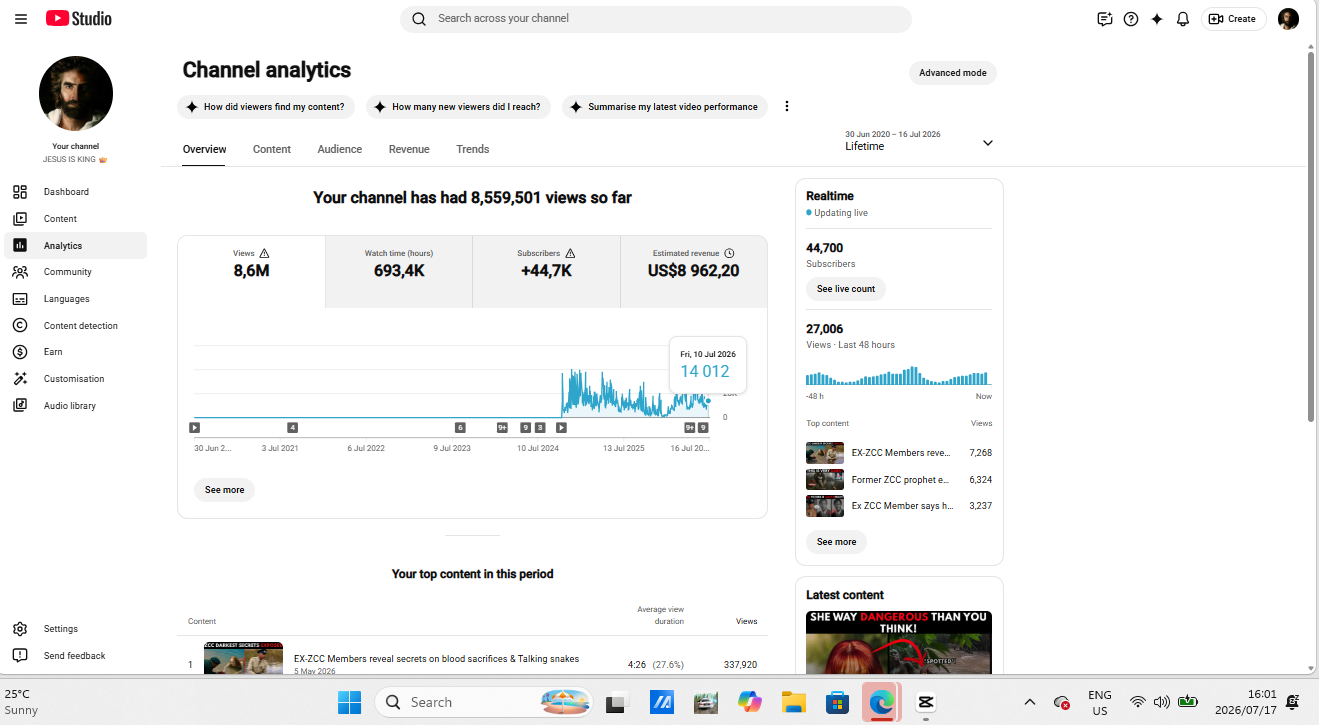Open the Lifetime date range dropdown

pos(919,142)
